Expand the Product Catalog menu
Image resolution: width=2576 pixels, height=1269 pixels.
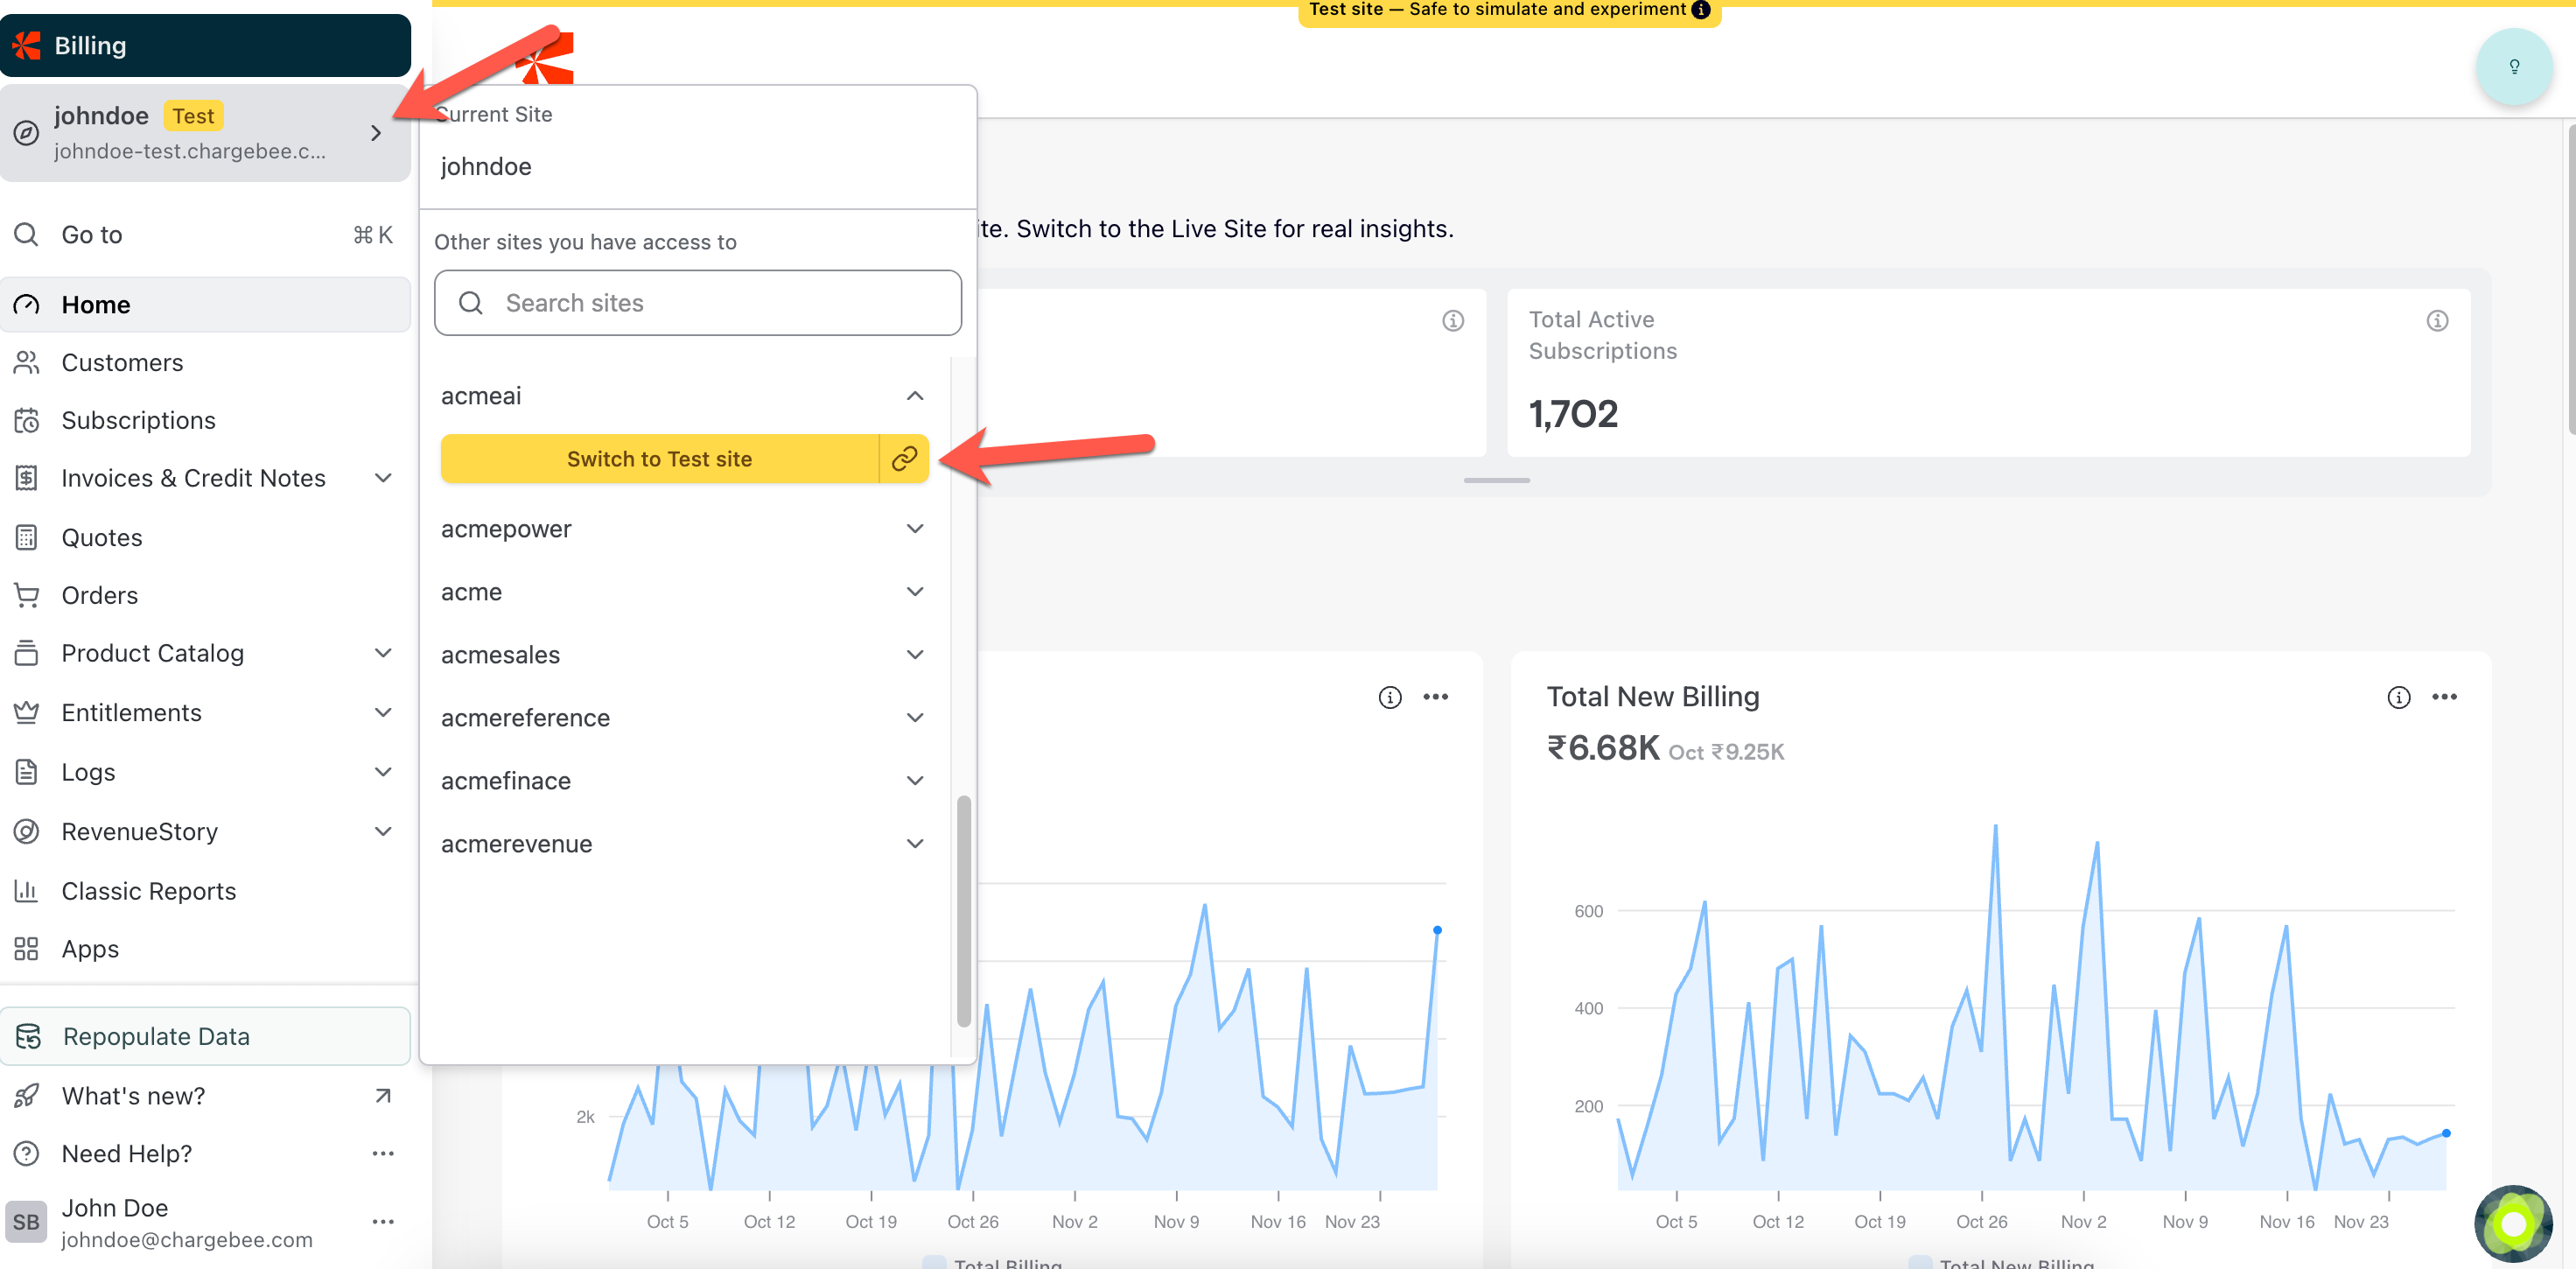point(382,653)
